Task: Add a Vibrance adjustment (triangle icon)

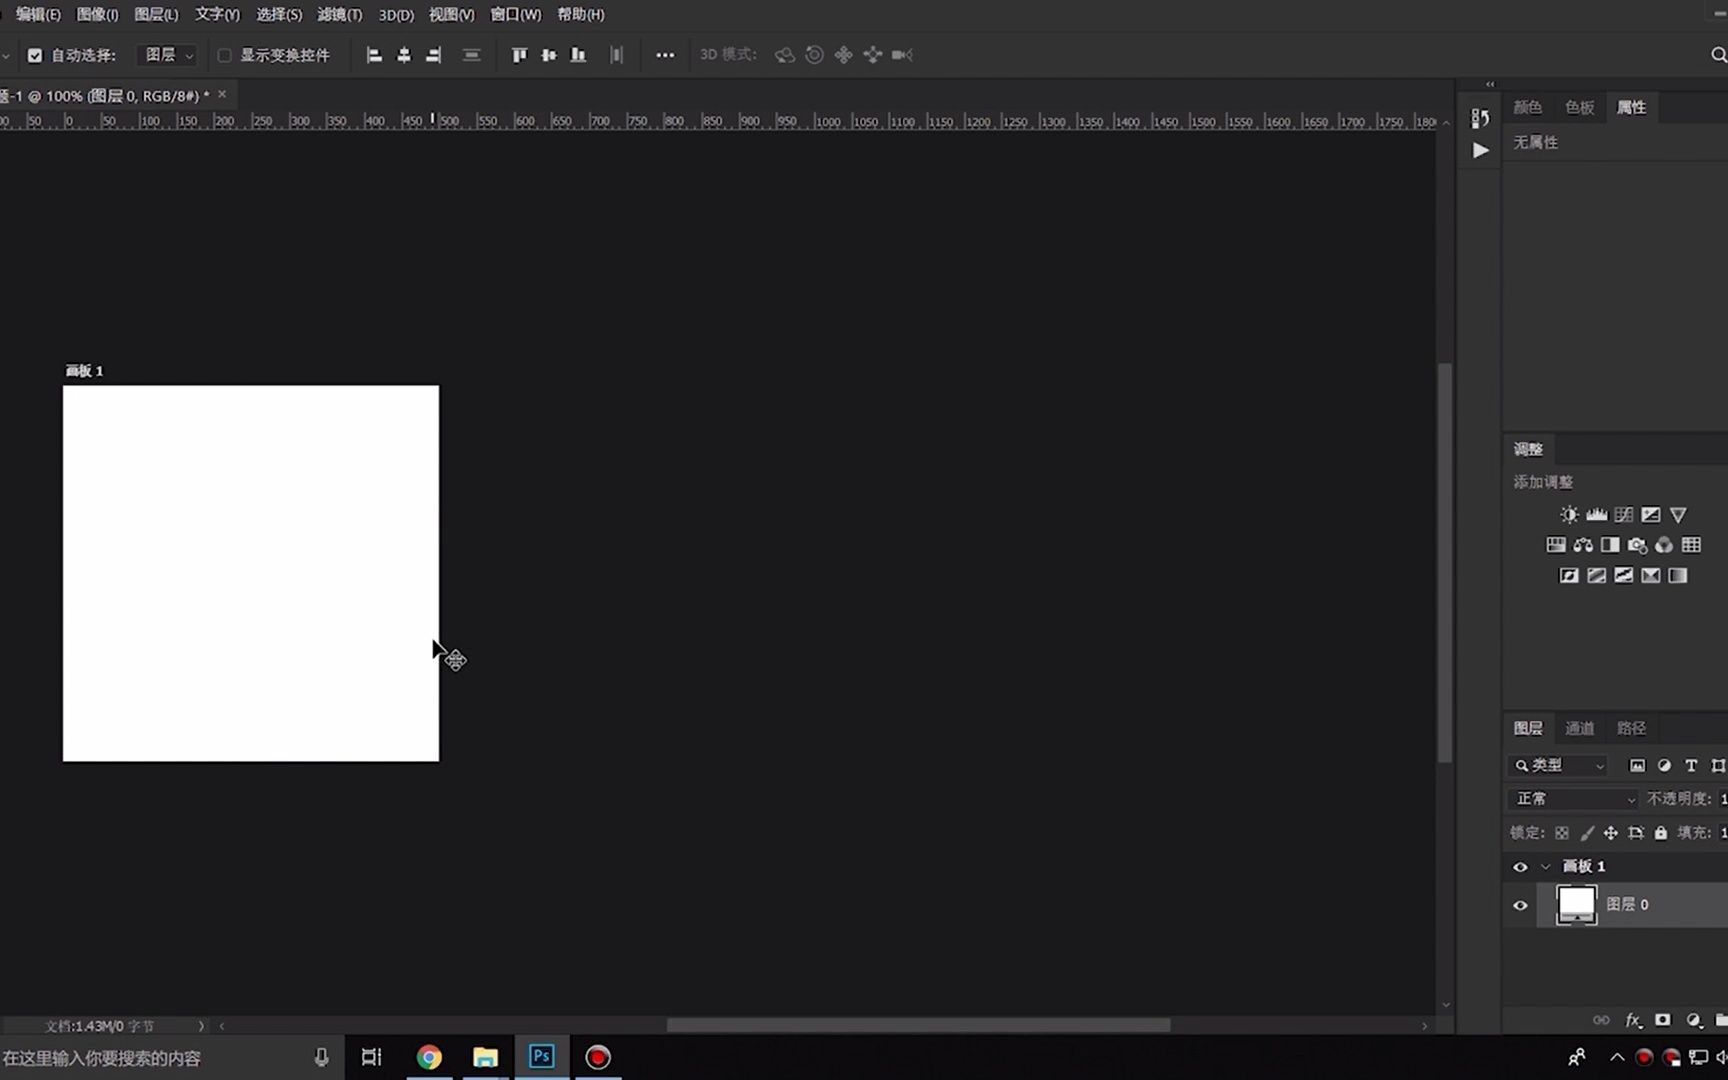Action: coord(1678,515)
